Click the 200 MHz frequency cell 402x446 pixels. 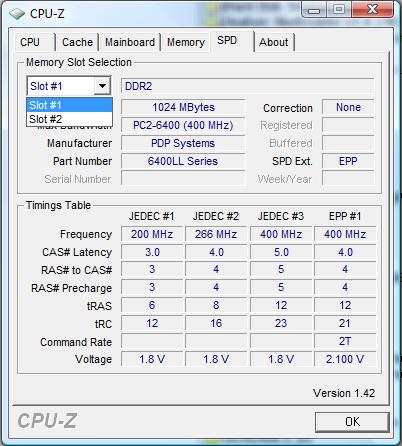click(152, 234)
